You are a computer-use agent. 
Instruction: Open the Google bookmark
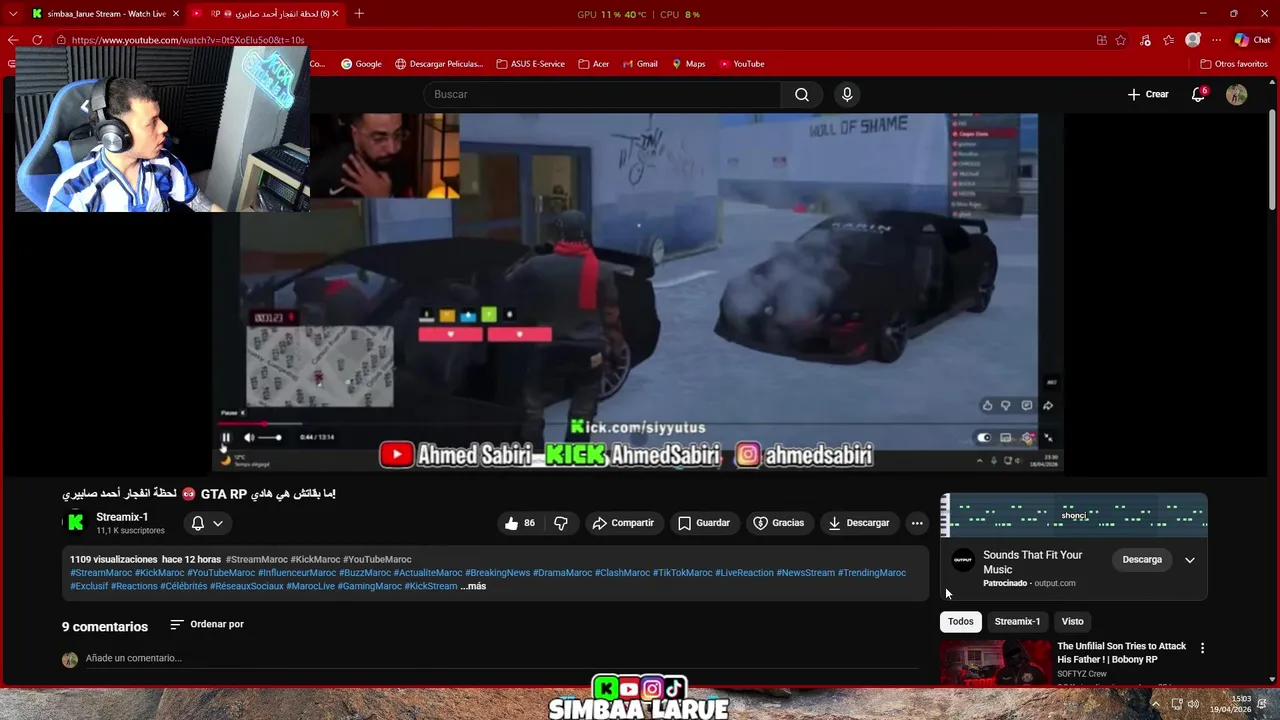[361, 64]
